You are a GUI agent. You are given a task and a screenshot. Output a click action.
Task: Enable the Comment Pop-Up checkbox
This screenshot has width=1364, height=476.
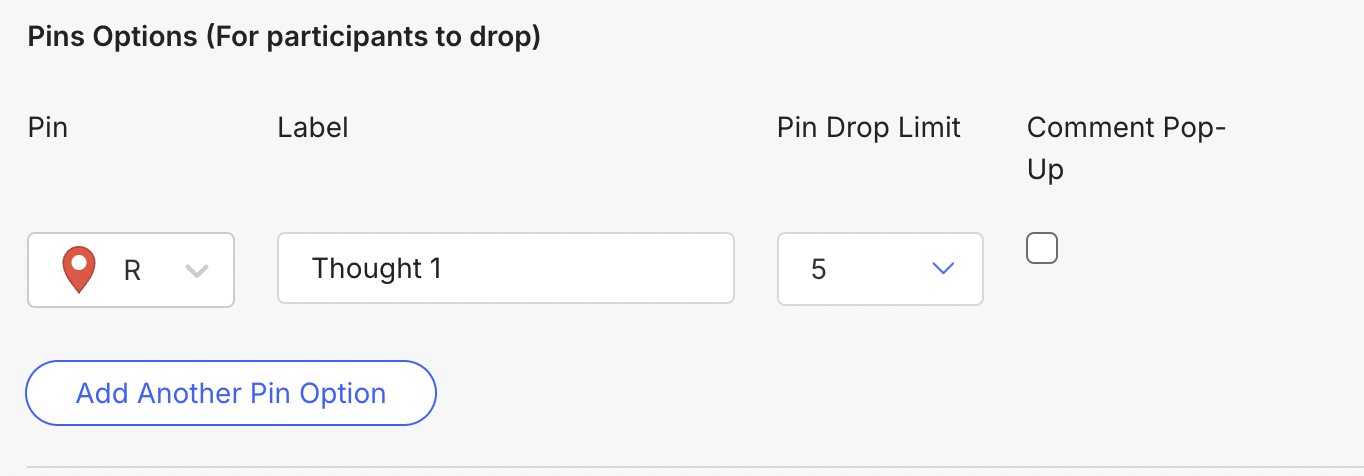tap(1042, 248)
